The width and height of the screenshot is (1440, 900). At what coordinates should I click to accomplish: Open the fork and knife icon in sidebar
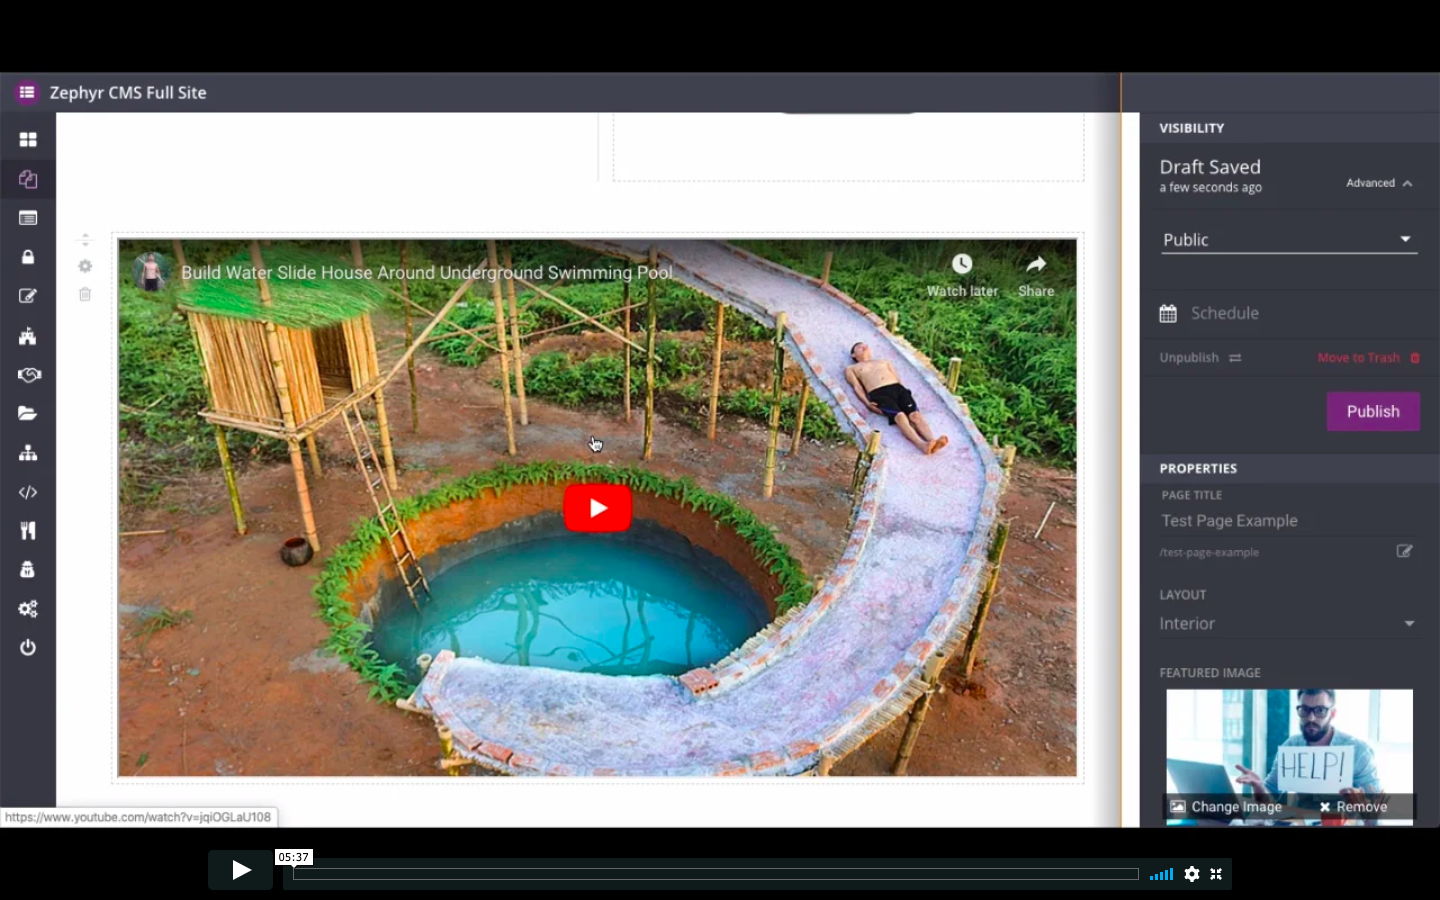[x=28, y=531]
